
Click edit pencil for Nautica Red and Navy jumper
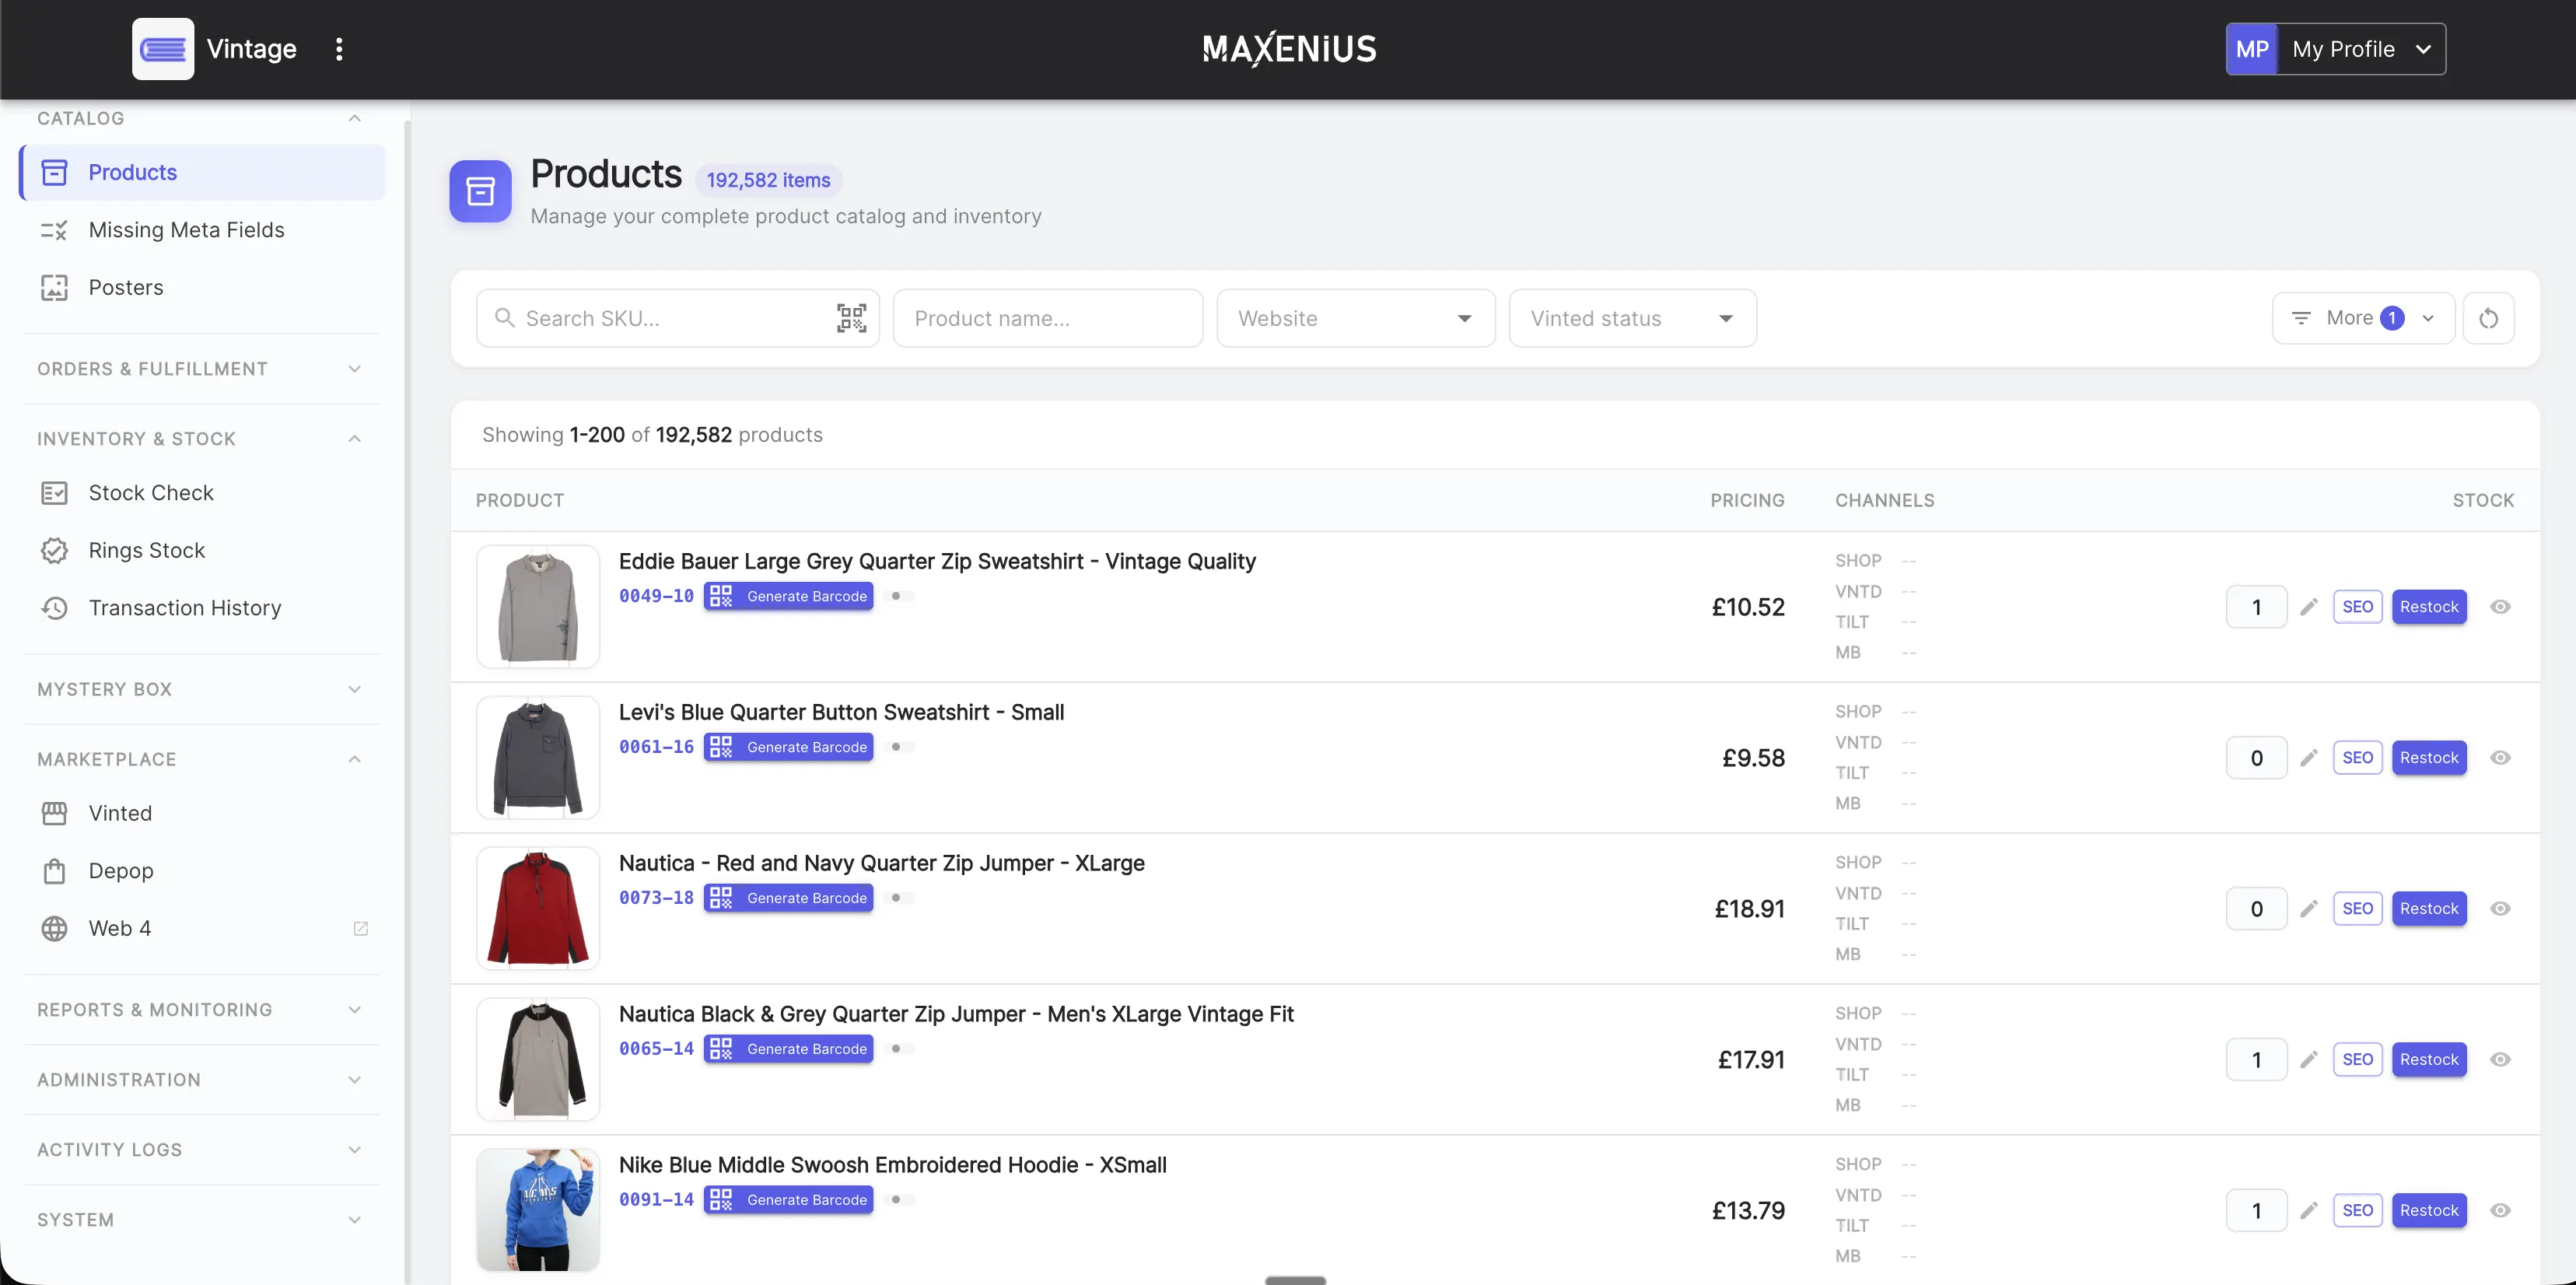click(x=2308, y=909)
